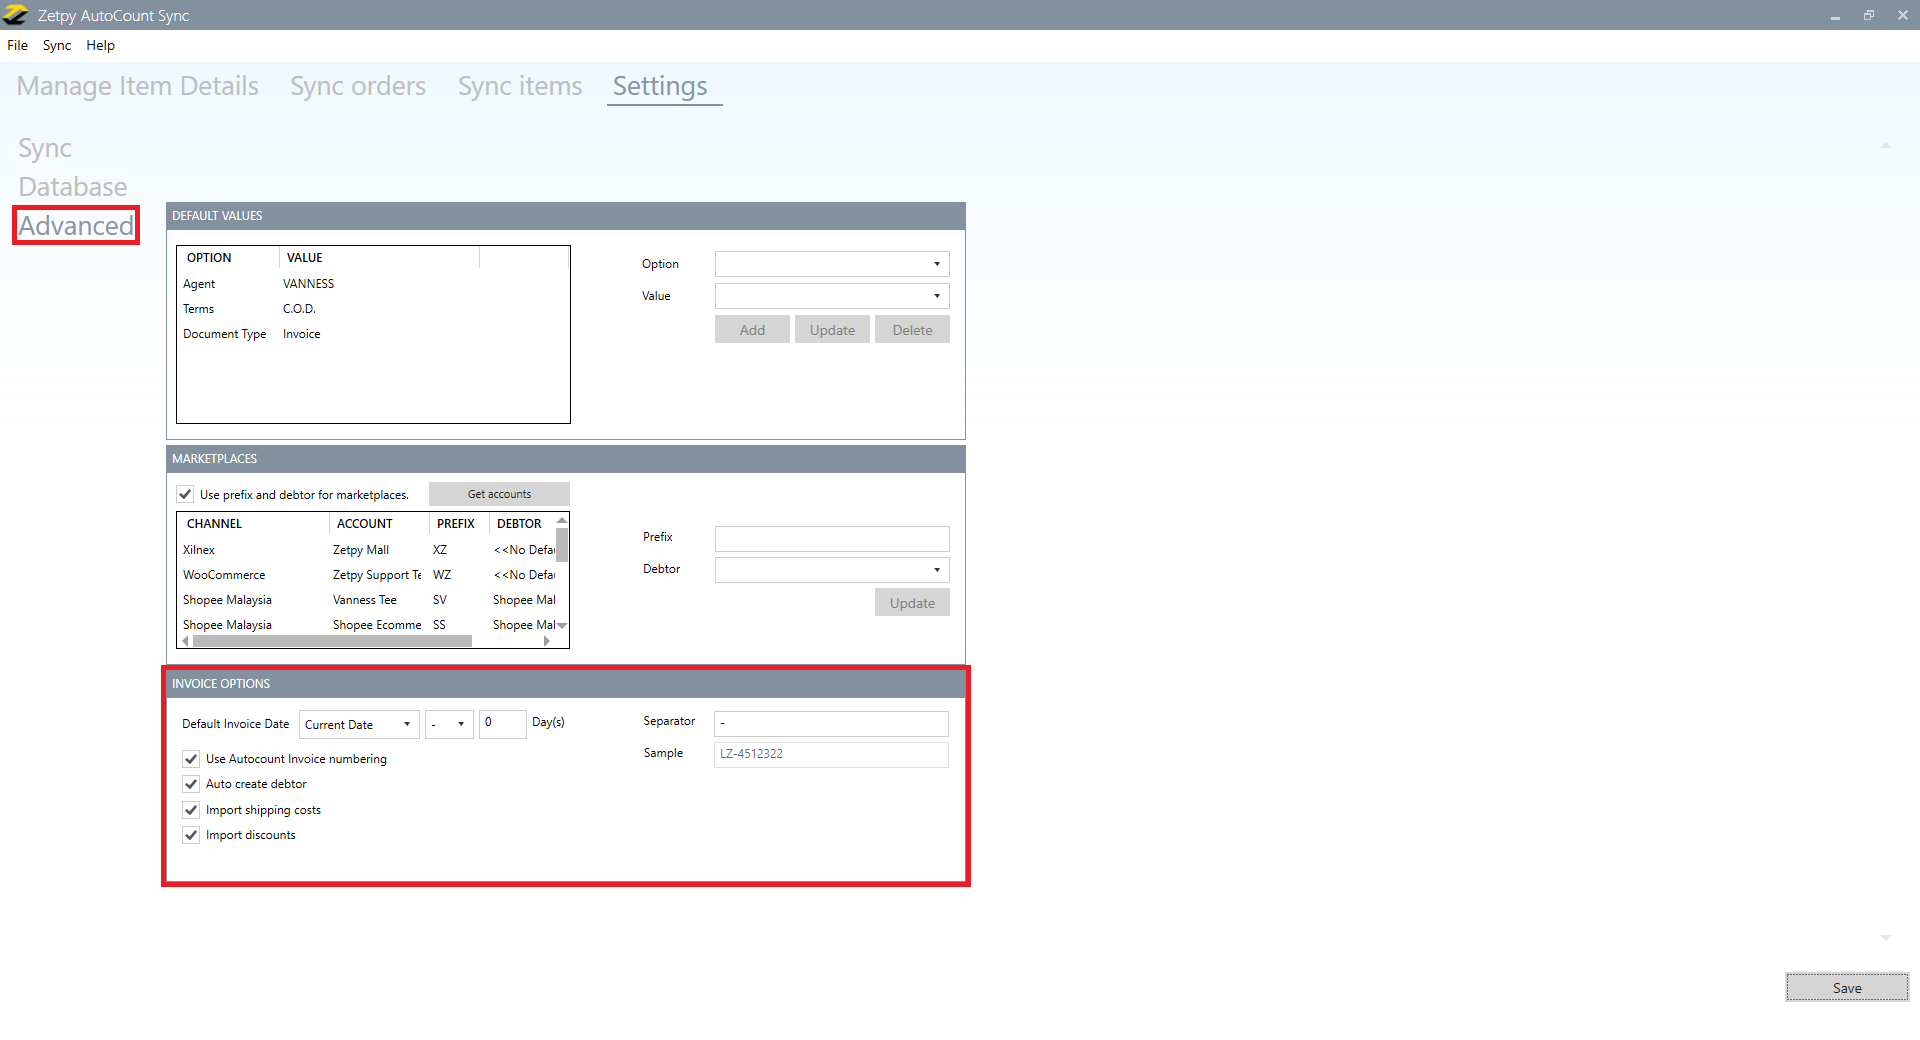Image resolution: width=1920 pixels, height=1040 pixels.
Task: Click the Get accounts button
Action: click(x=499, y=494)
